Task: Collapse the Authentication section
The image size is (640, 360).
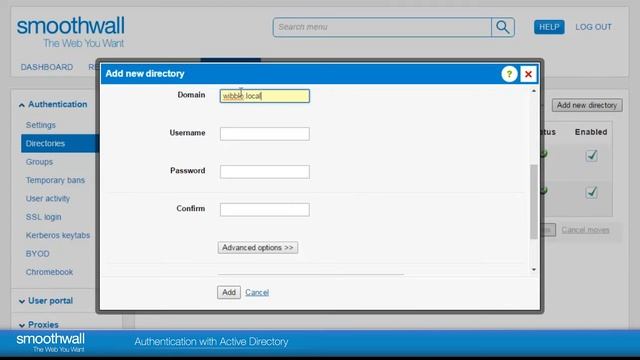Action: (x=53, y=104)
